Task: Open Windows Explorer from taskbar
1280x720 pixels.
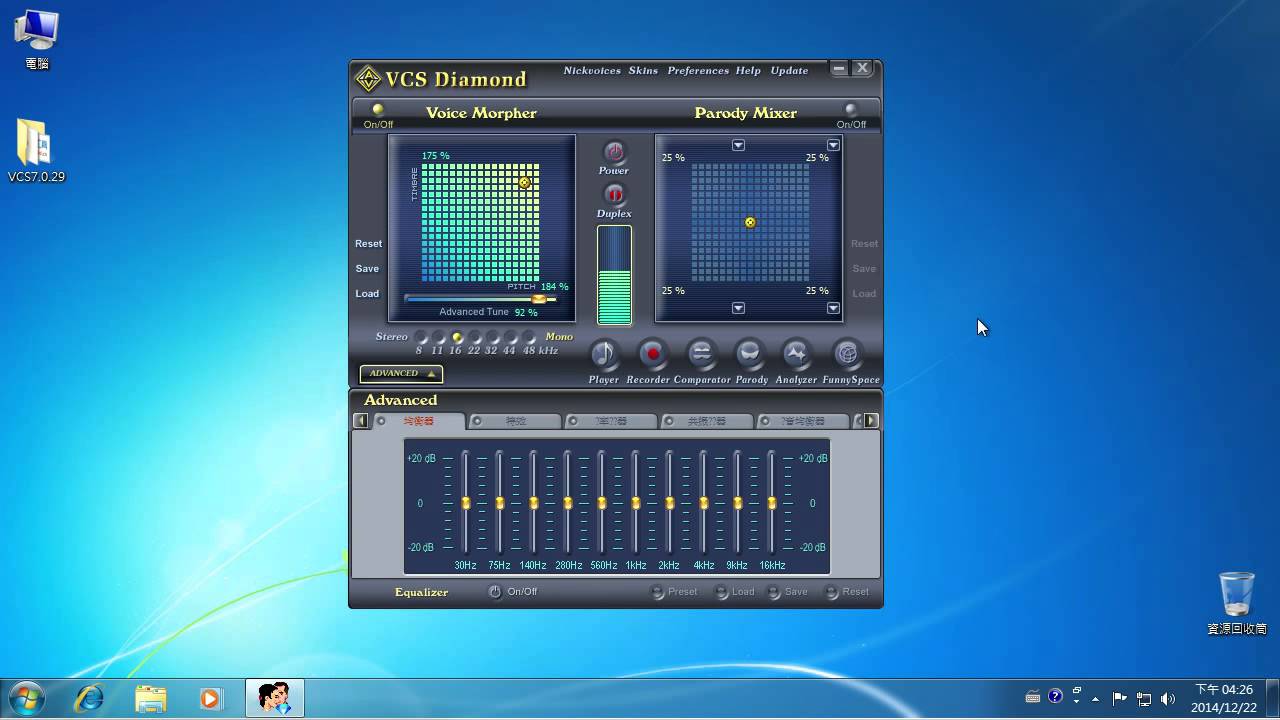Action: [150, 698]
